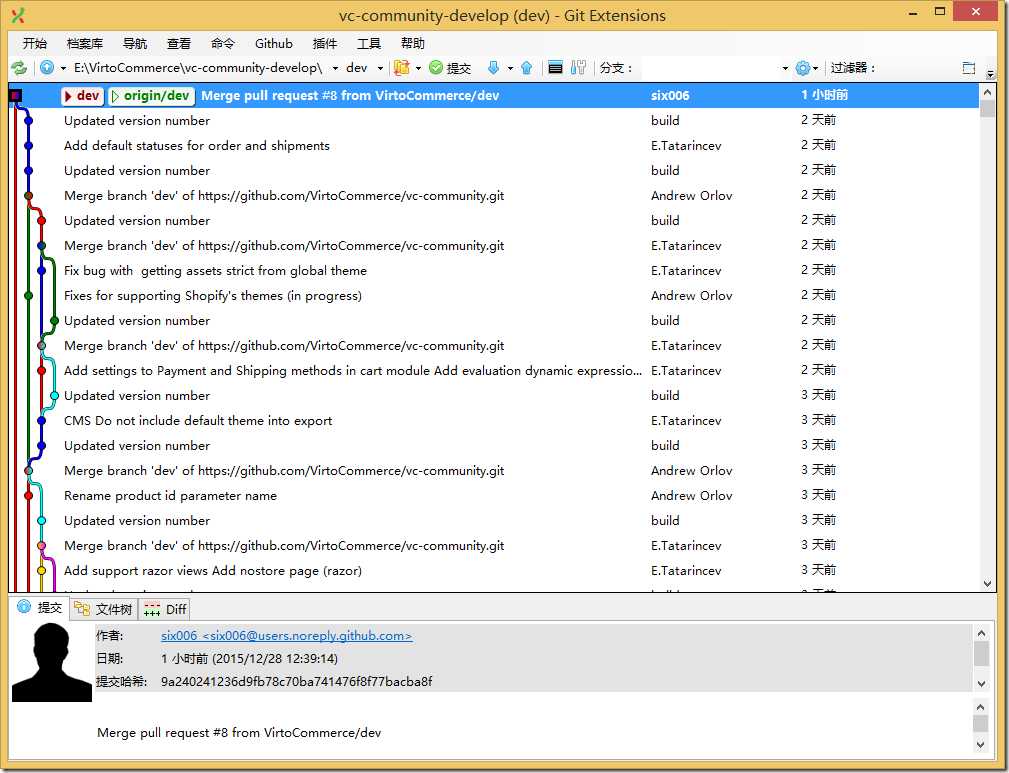Open the 导航 menu
The width and height of the screenshot is (1009, 773).
pos(134,43)
